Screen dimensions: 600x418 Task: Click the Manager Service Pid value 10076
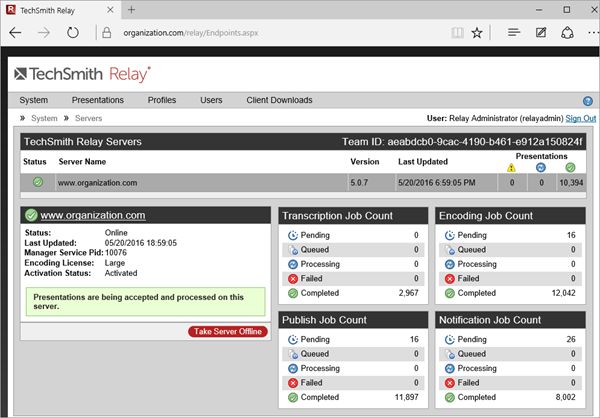coord(116,253)
